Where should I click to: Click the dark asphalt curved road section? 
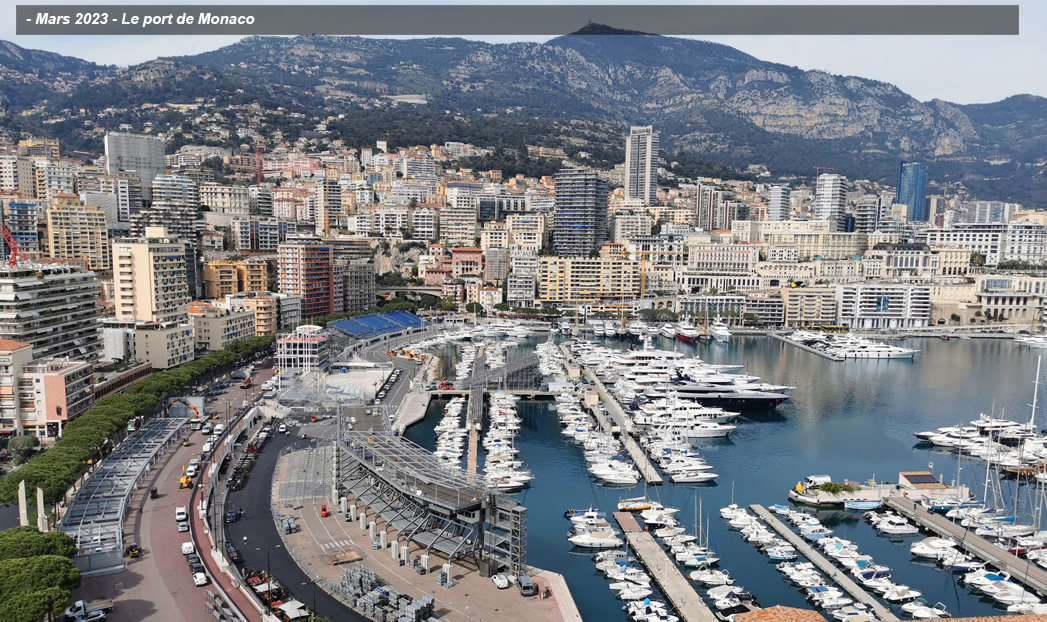tap(268, 519)
